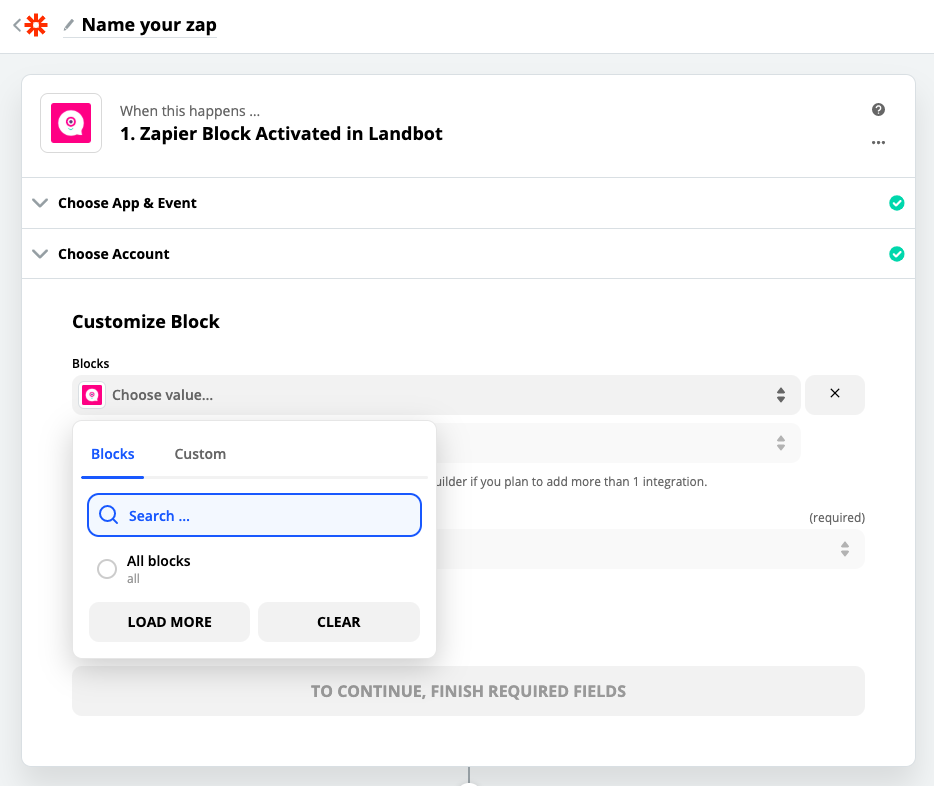Open the required field dropdown arrows

(845, 549)
